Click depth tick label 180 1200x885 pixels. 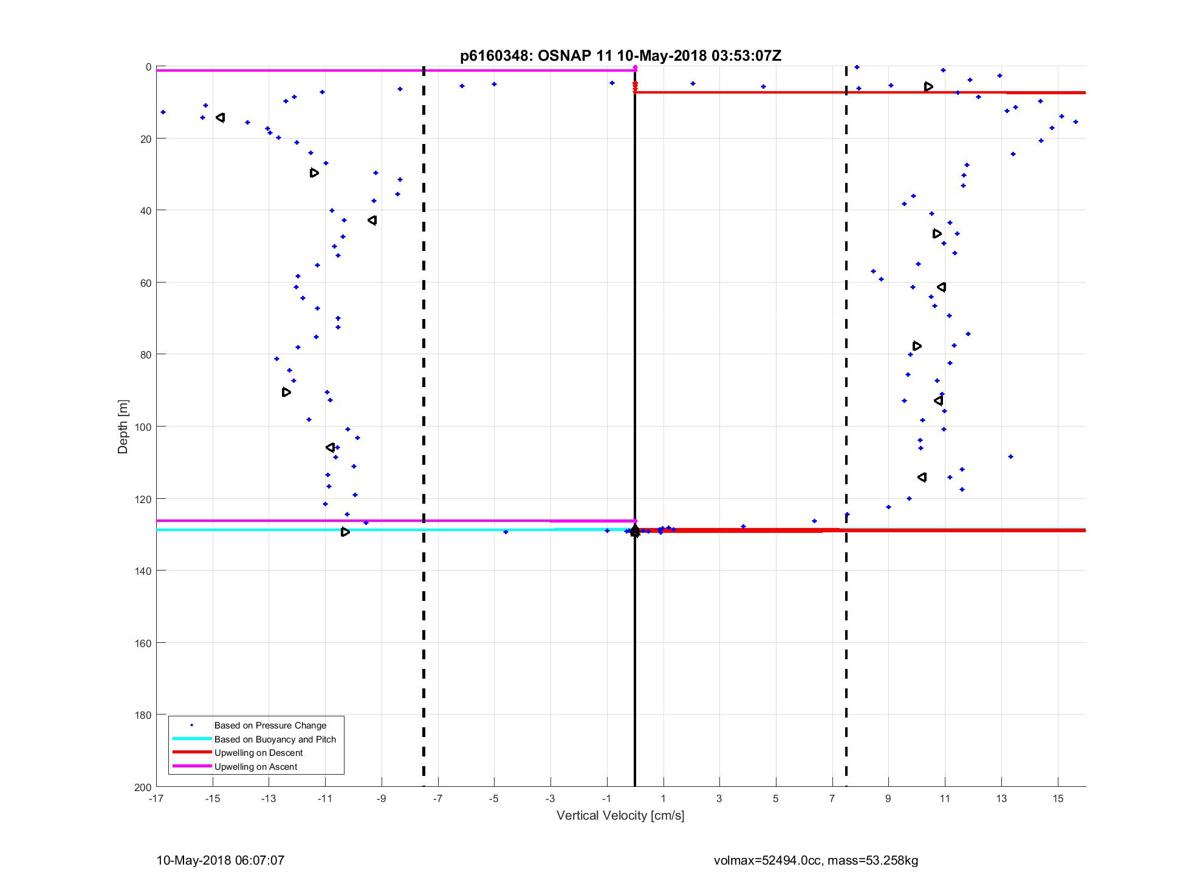pos(142,715)
